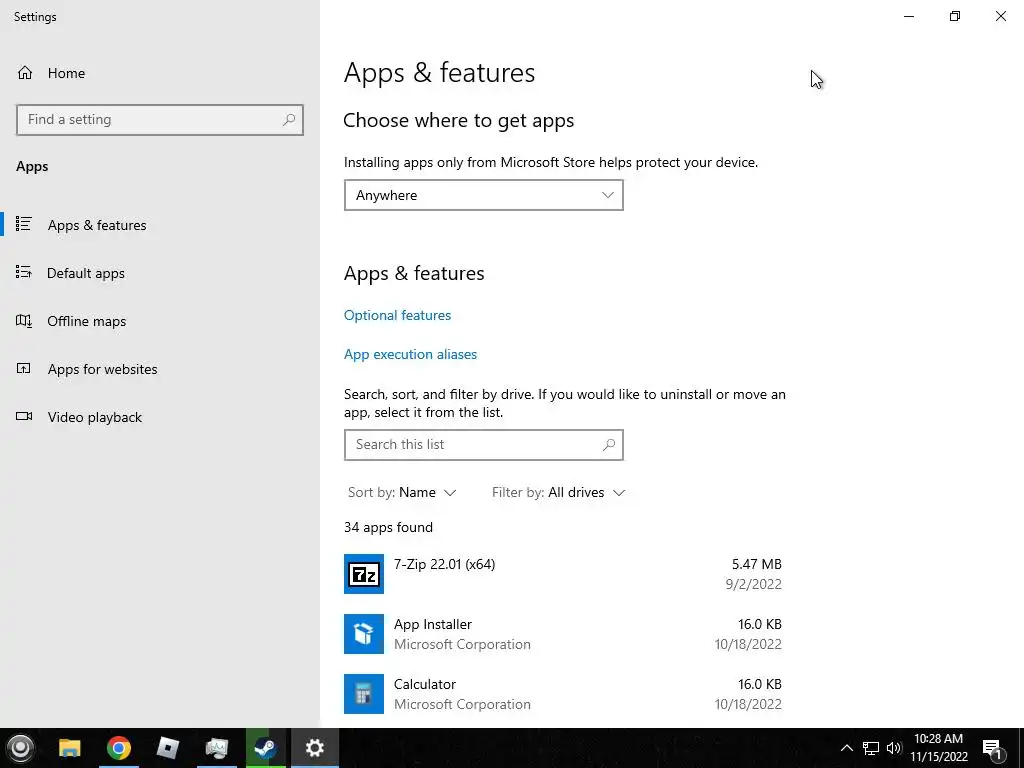The width and height of the screenshot is (1024, 768).
Task: Open Google Chrome from the taskbar
Action: pos(119,748)
